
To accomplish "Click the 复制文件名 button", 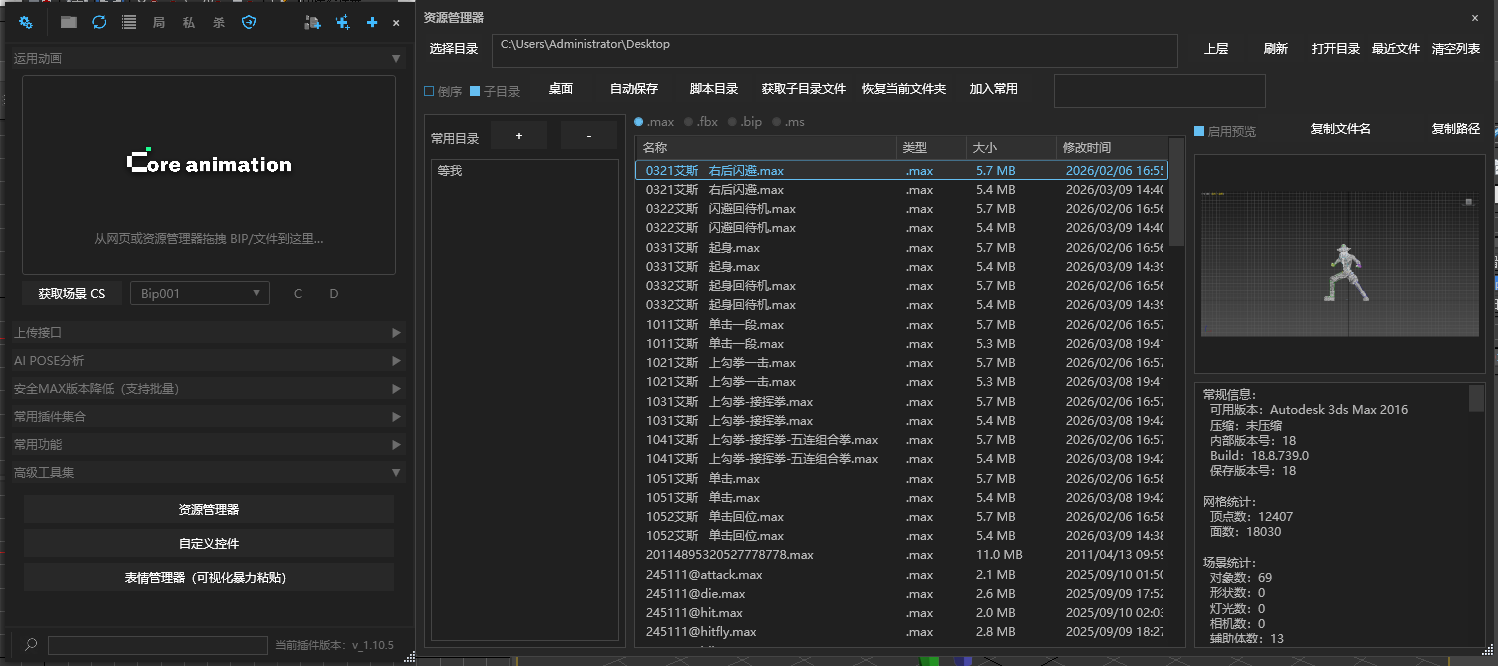I will pyautogui.click(x=1340, y=129).
